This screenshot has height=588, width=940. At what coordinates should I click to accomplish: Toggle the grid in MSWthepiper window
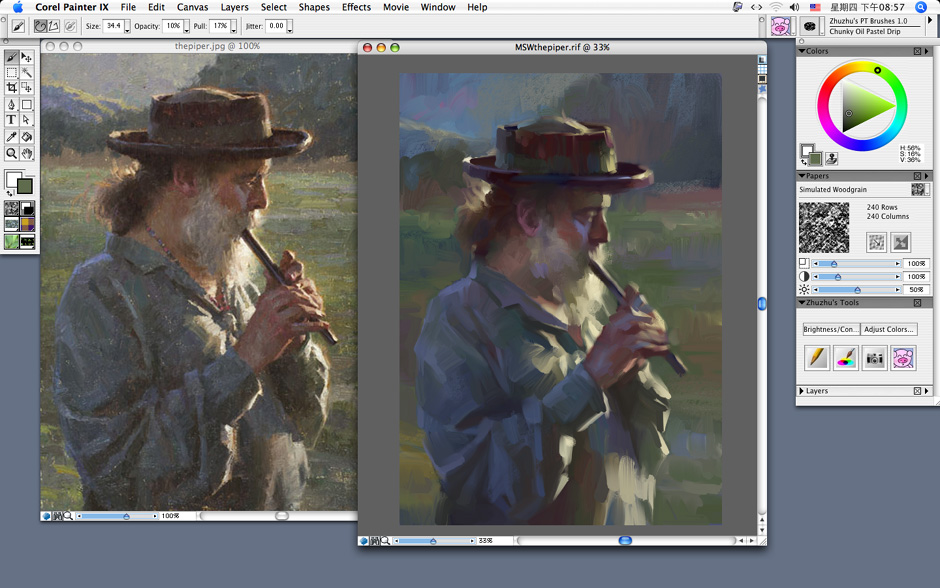(x=762, y=70)
